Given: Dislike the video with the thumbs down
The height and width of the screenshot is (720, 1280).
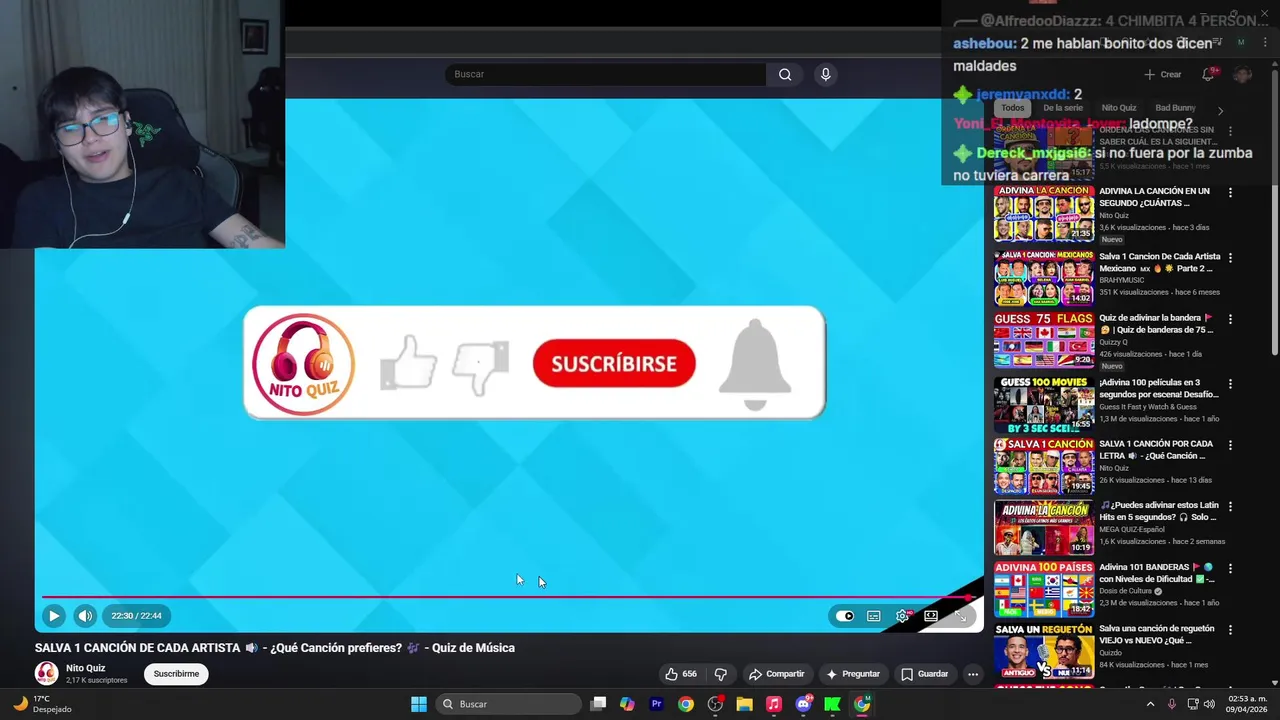Looking at the screenshot, I should pos(720,674).
